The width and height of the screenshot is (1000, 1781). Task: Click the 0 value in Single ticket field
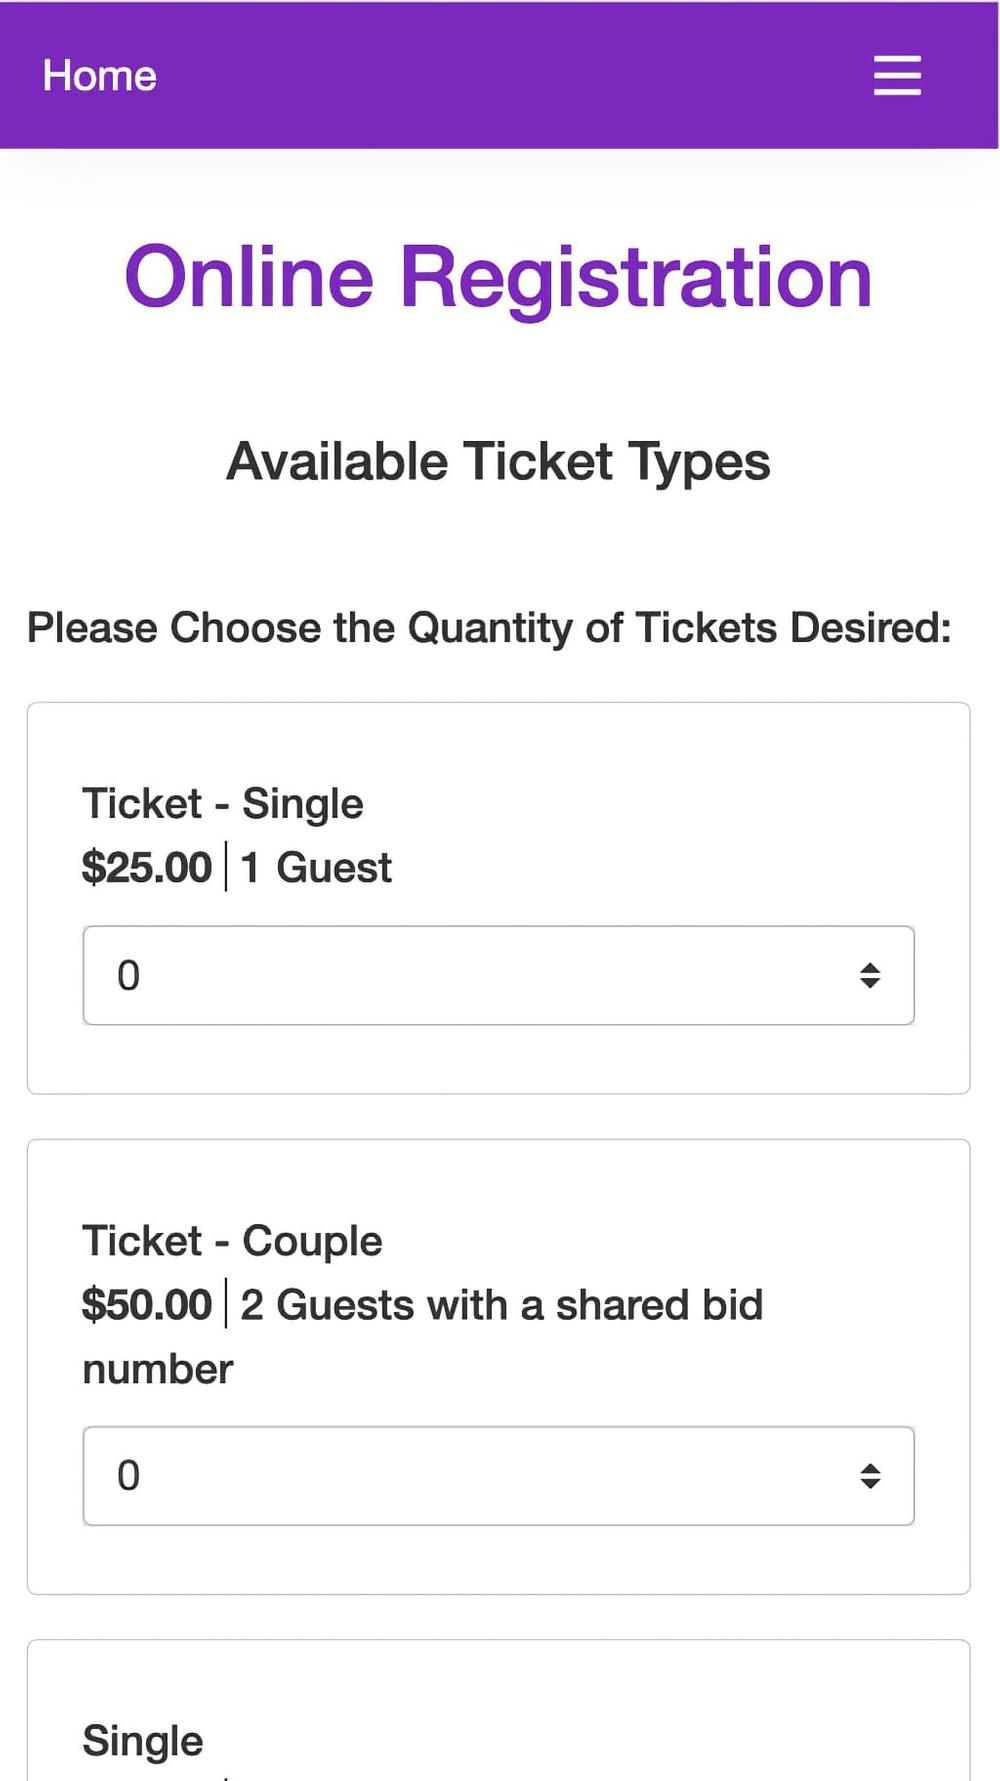click(129, 975)
